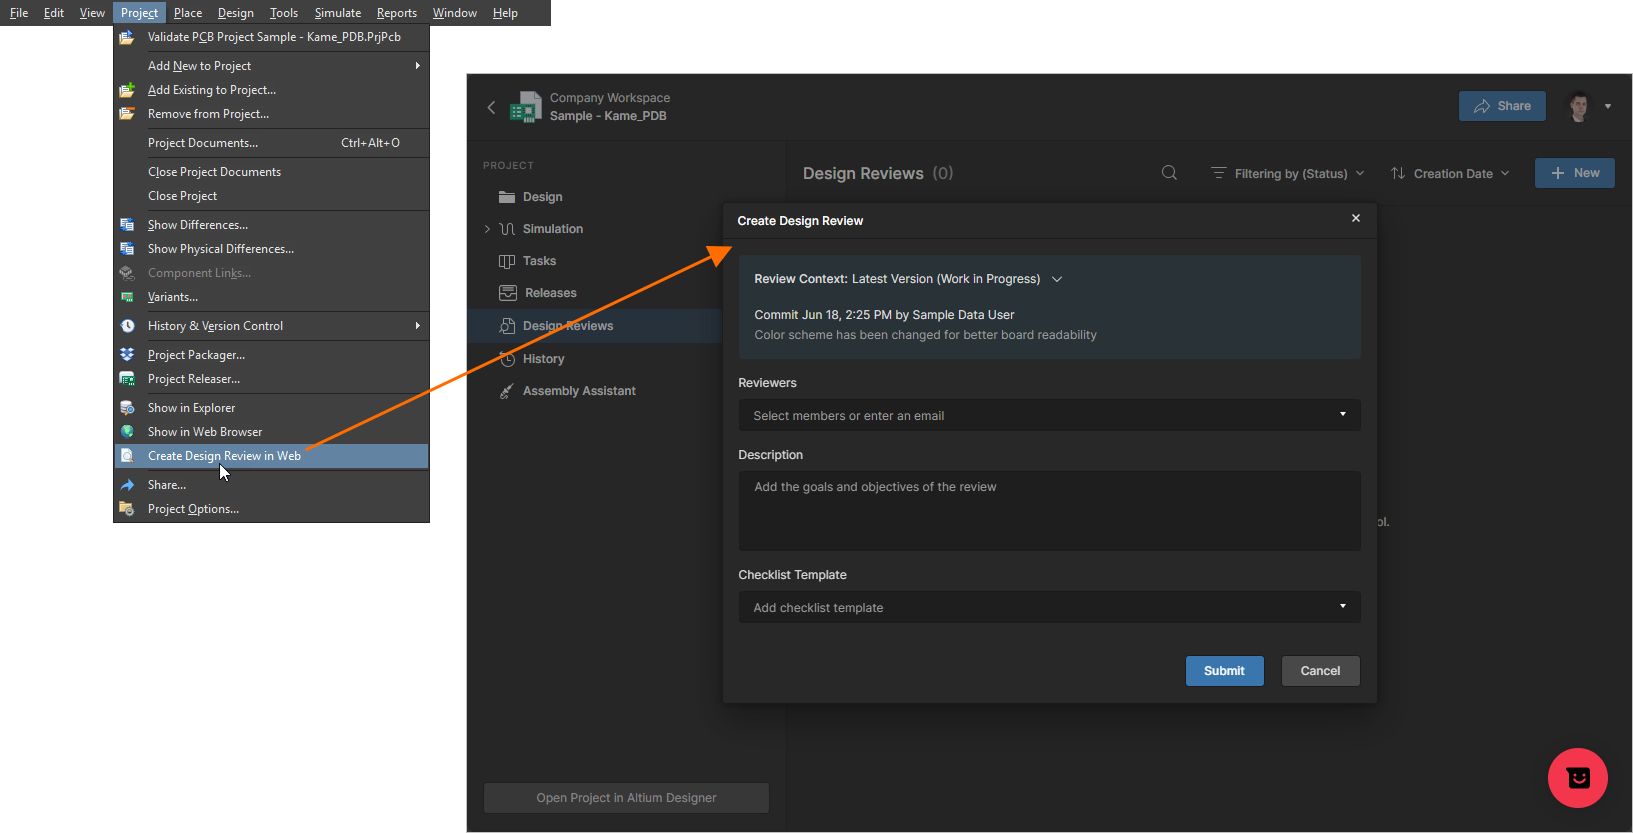
Task: Click the Show Differences icon
Action: (127, 225)
